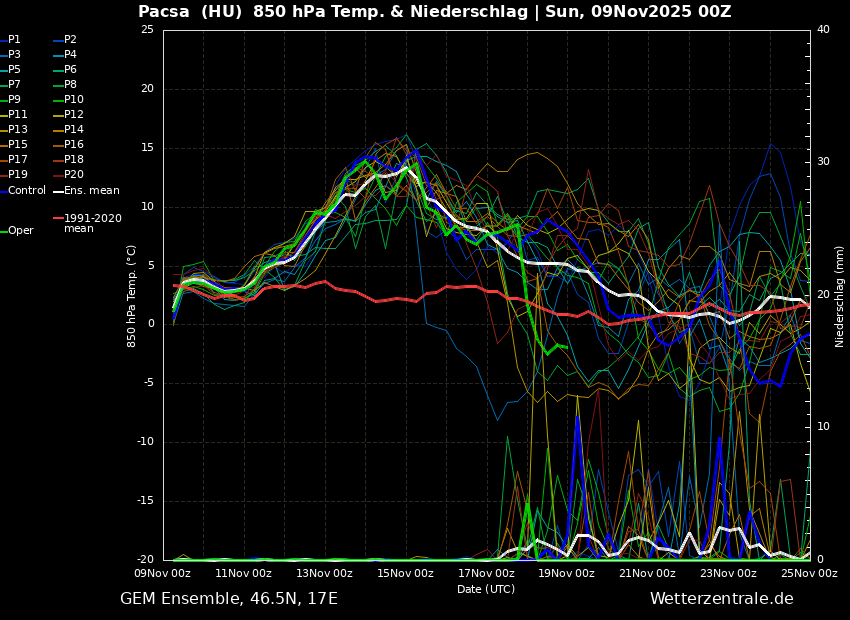Click the 25Nov 00z date tick
Viewport: 850px width, 620px height.
[809, 573]
